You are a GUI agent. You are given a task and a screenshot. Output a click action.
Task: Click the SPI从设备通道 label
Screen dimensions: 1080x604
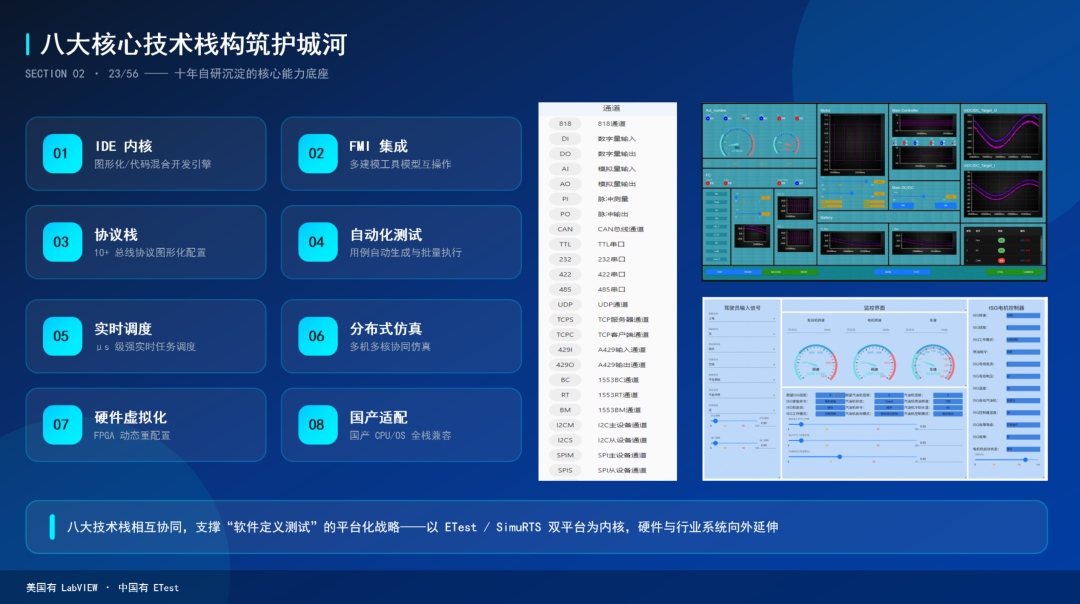click(x=622, y=470)
